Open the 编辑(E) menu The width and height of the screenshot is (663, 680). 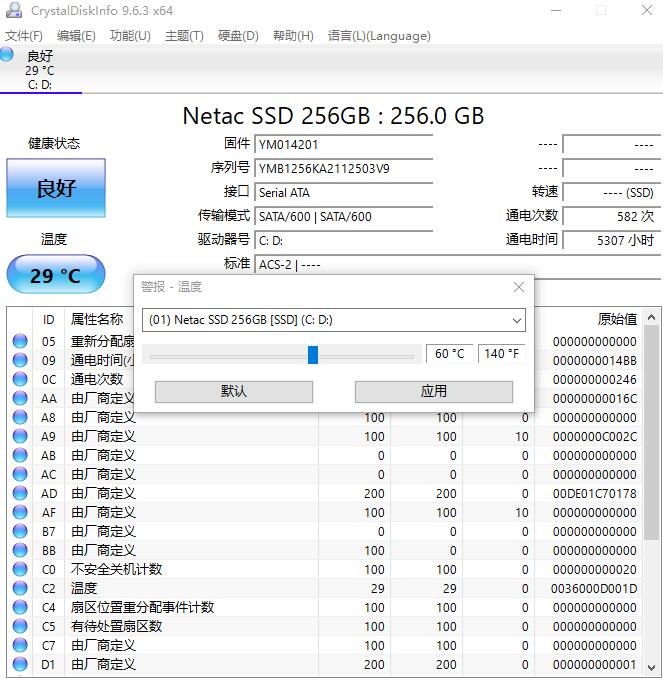click(x=76, y=36)
